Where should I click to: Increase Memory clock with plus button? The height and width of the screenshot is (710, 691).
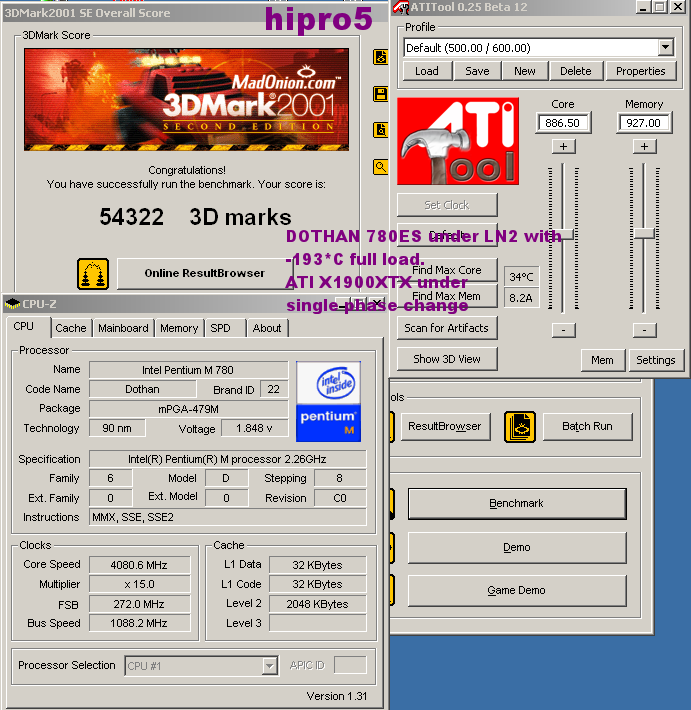coord(644,146)
